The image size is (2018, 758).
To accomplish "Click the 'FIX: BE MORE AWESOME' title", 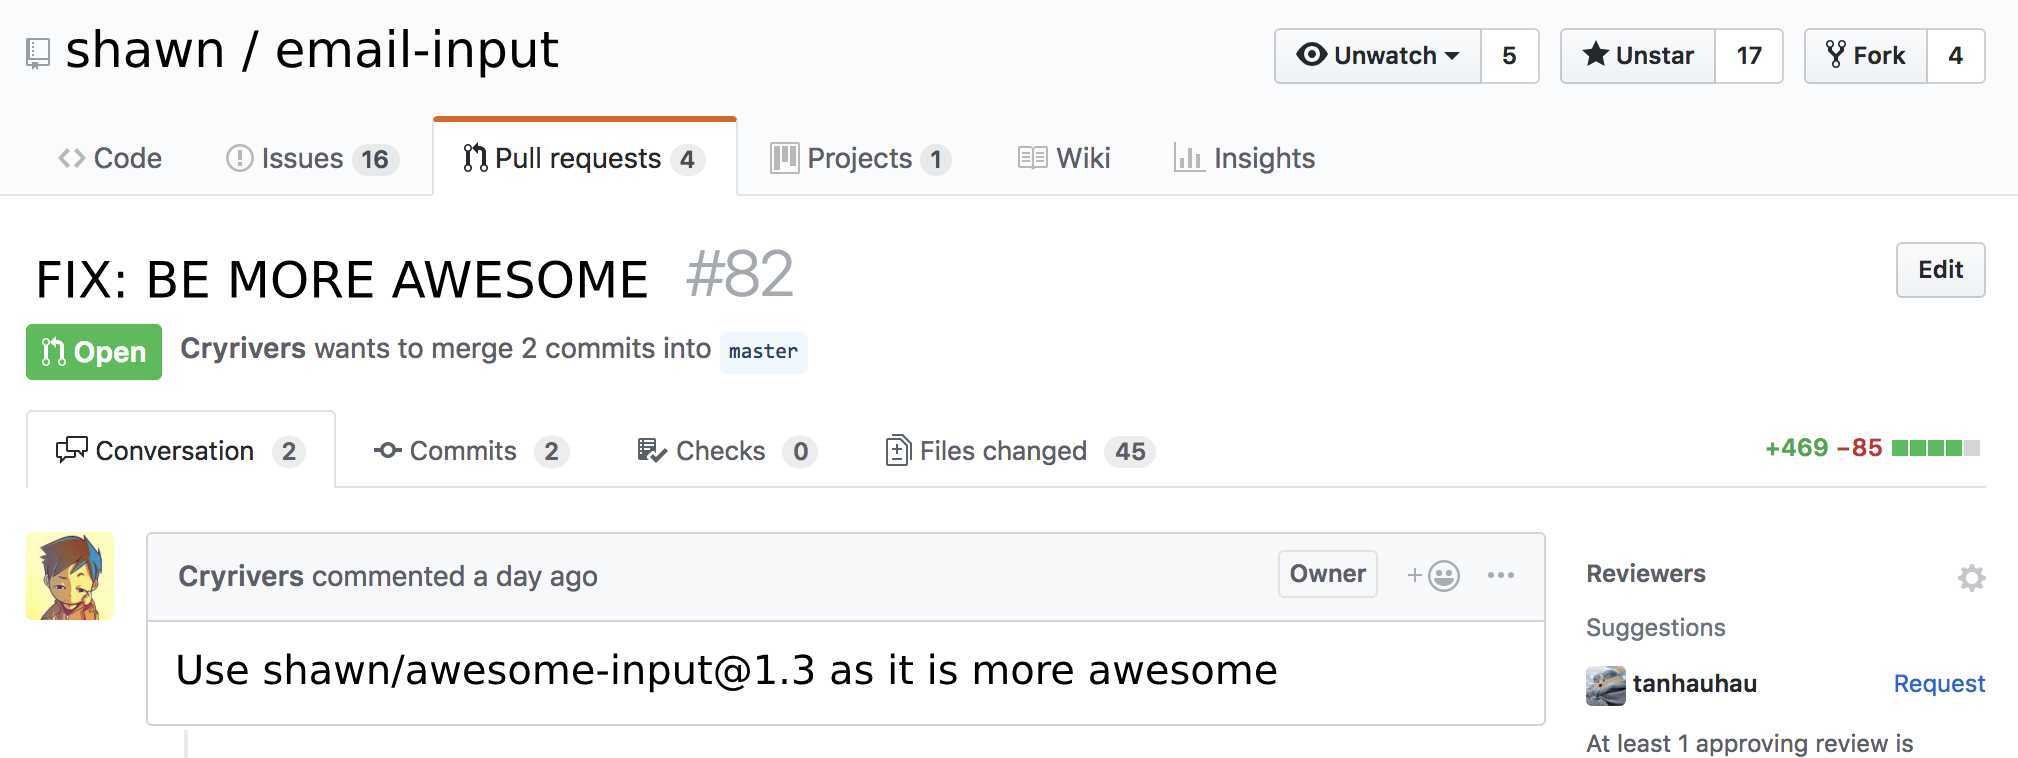I will [x=342, y=280].
